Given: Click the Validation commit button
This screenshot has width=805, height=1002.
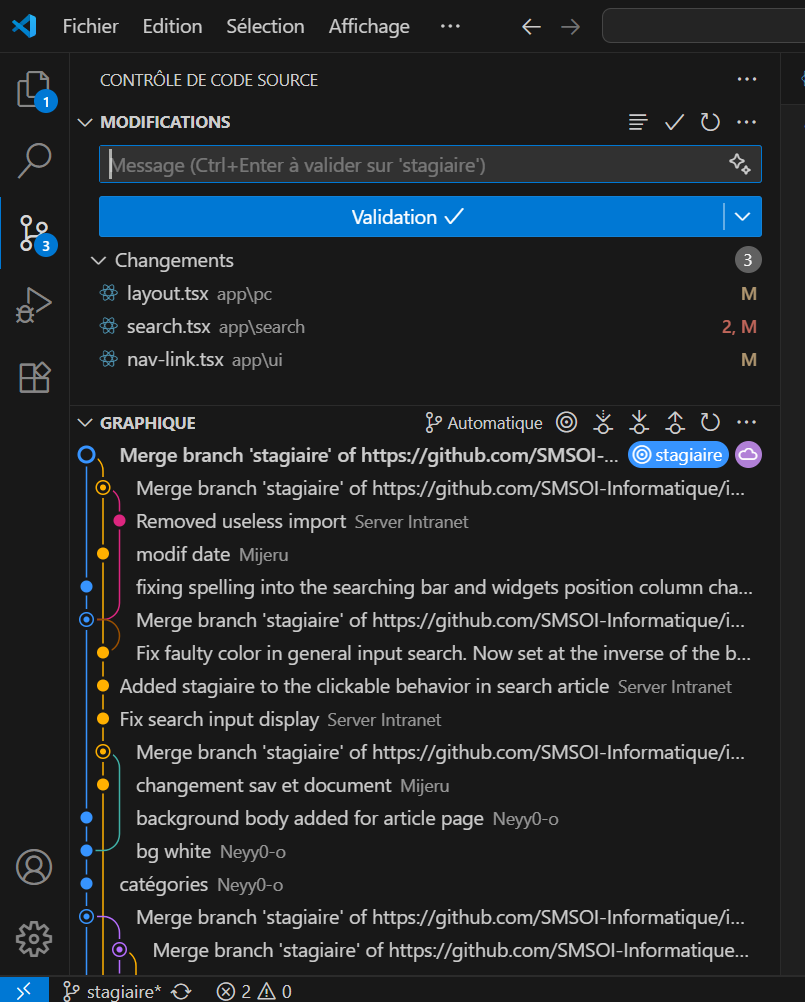Looking at the screenshot, I should (x=410, y=217).
